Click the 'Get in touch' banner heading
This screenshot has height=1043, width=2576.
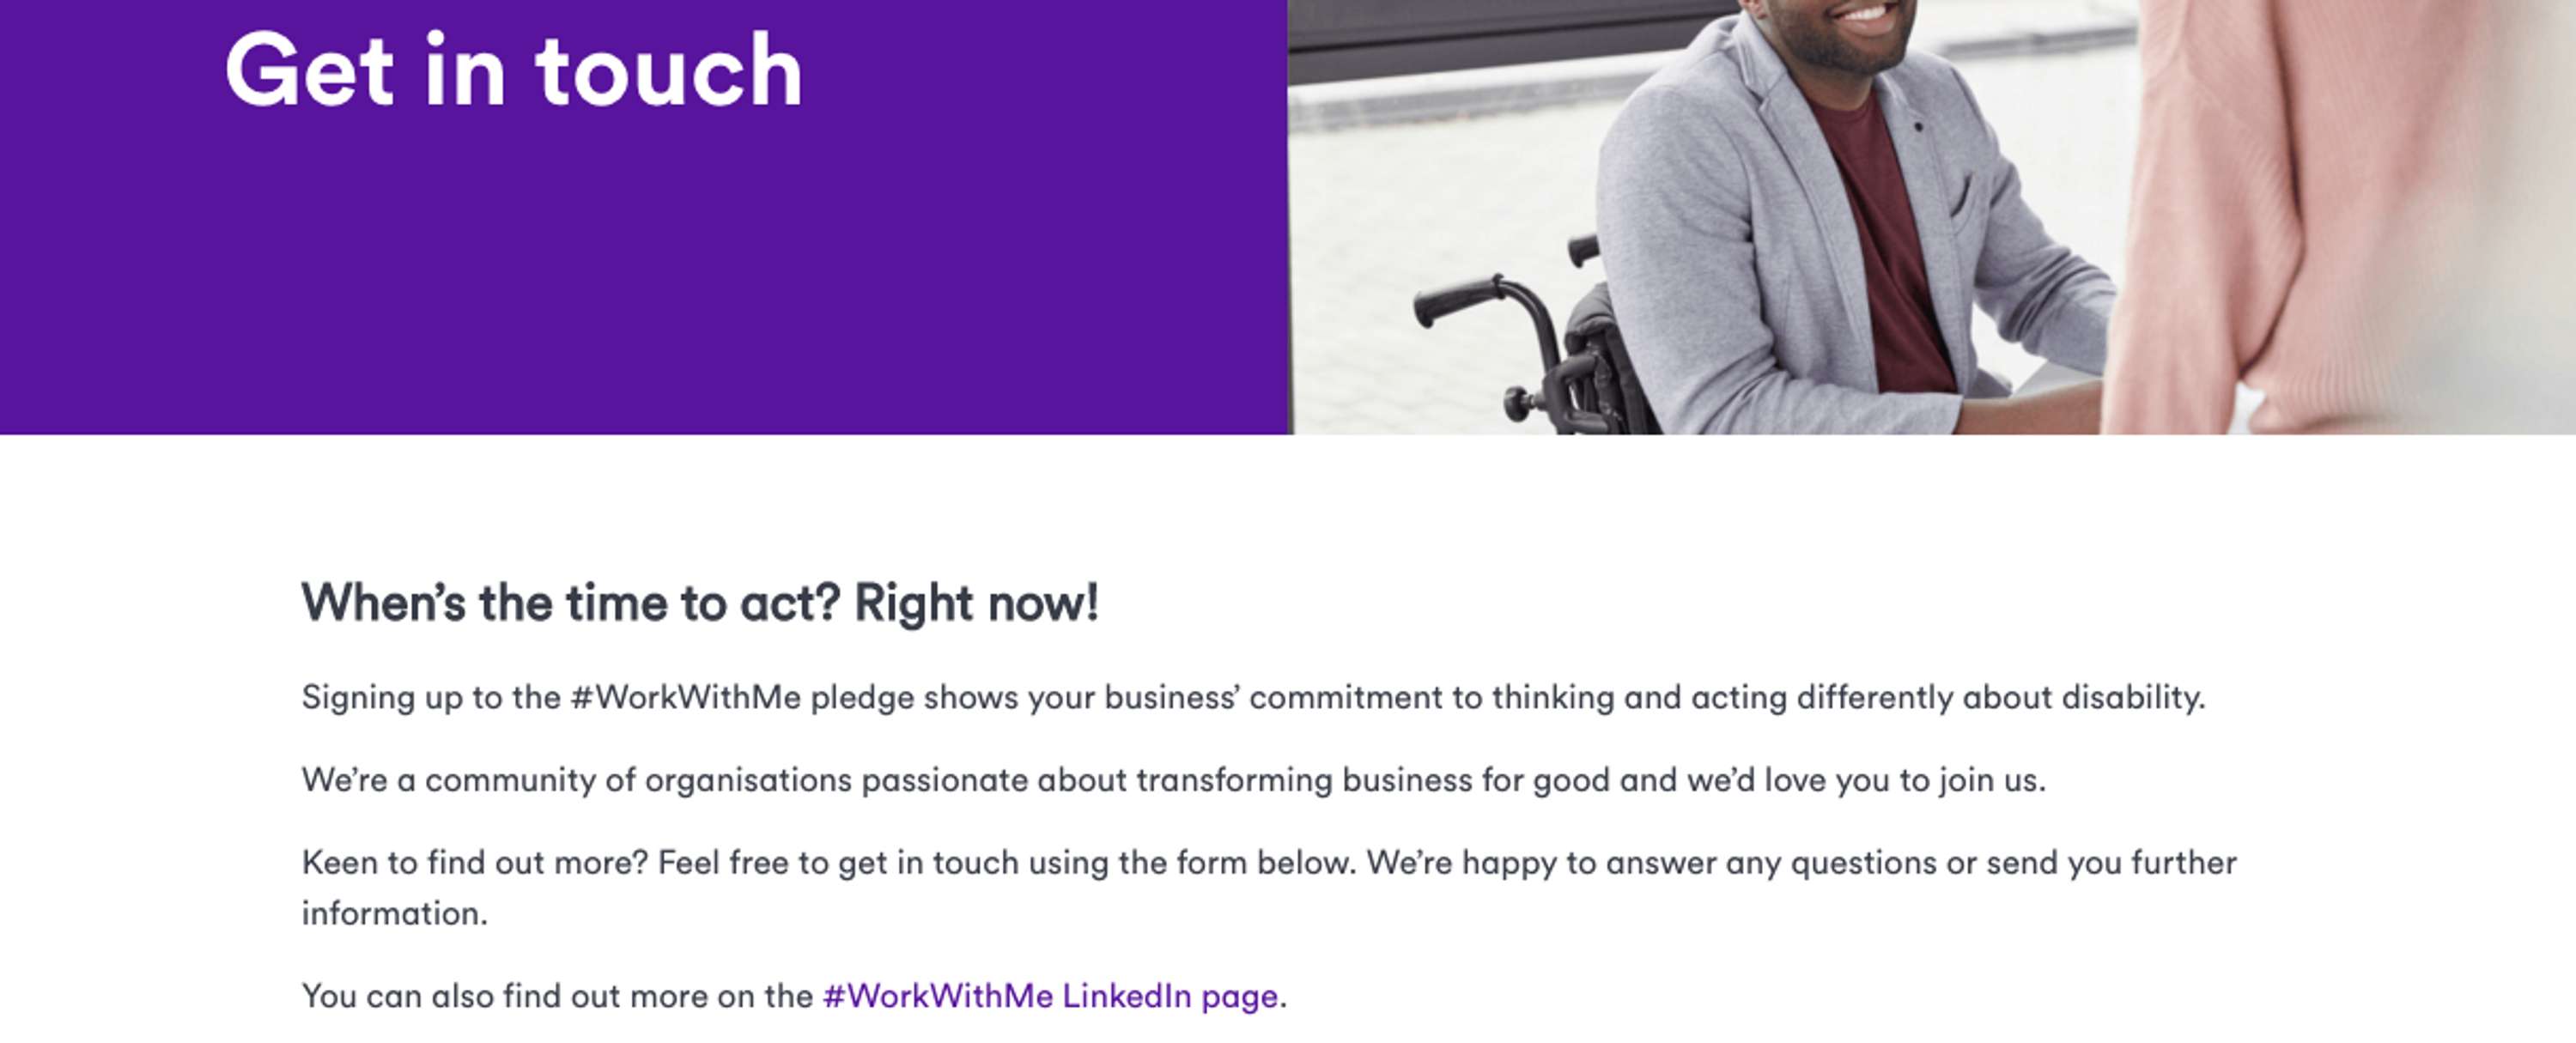pyautogui.click(x=514, y=70)
